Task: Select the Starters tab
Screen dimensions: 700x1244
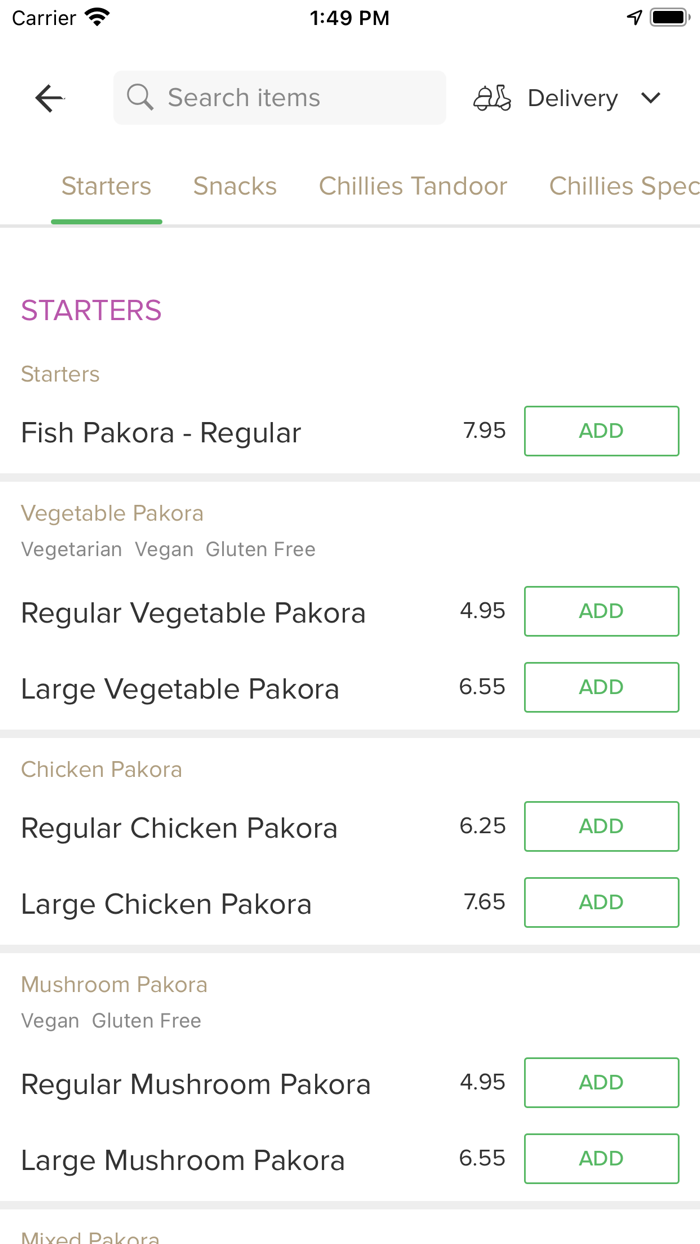Action: tap(106, 186)
